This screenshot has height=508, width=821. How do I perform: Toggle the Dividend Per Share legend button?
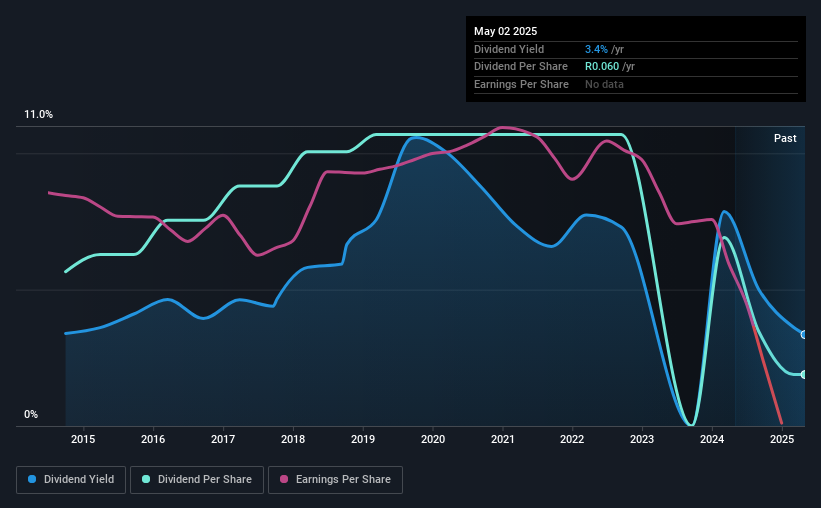pyautogui.click(x=197, y=480)
